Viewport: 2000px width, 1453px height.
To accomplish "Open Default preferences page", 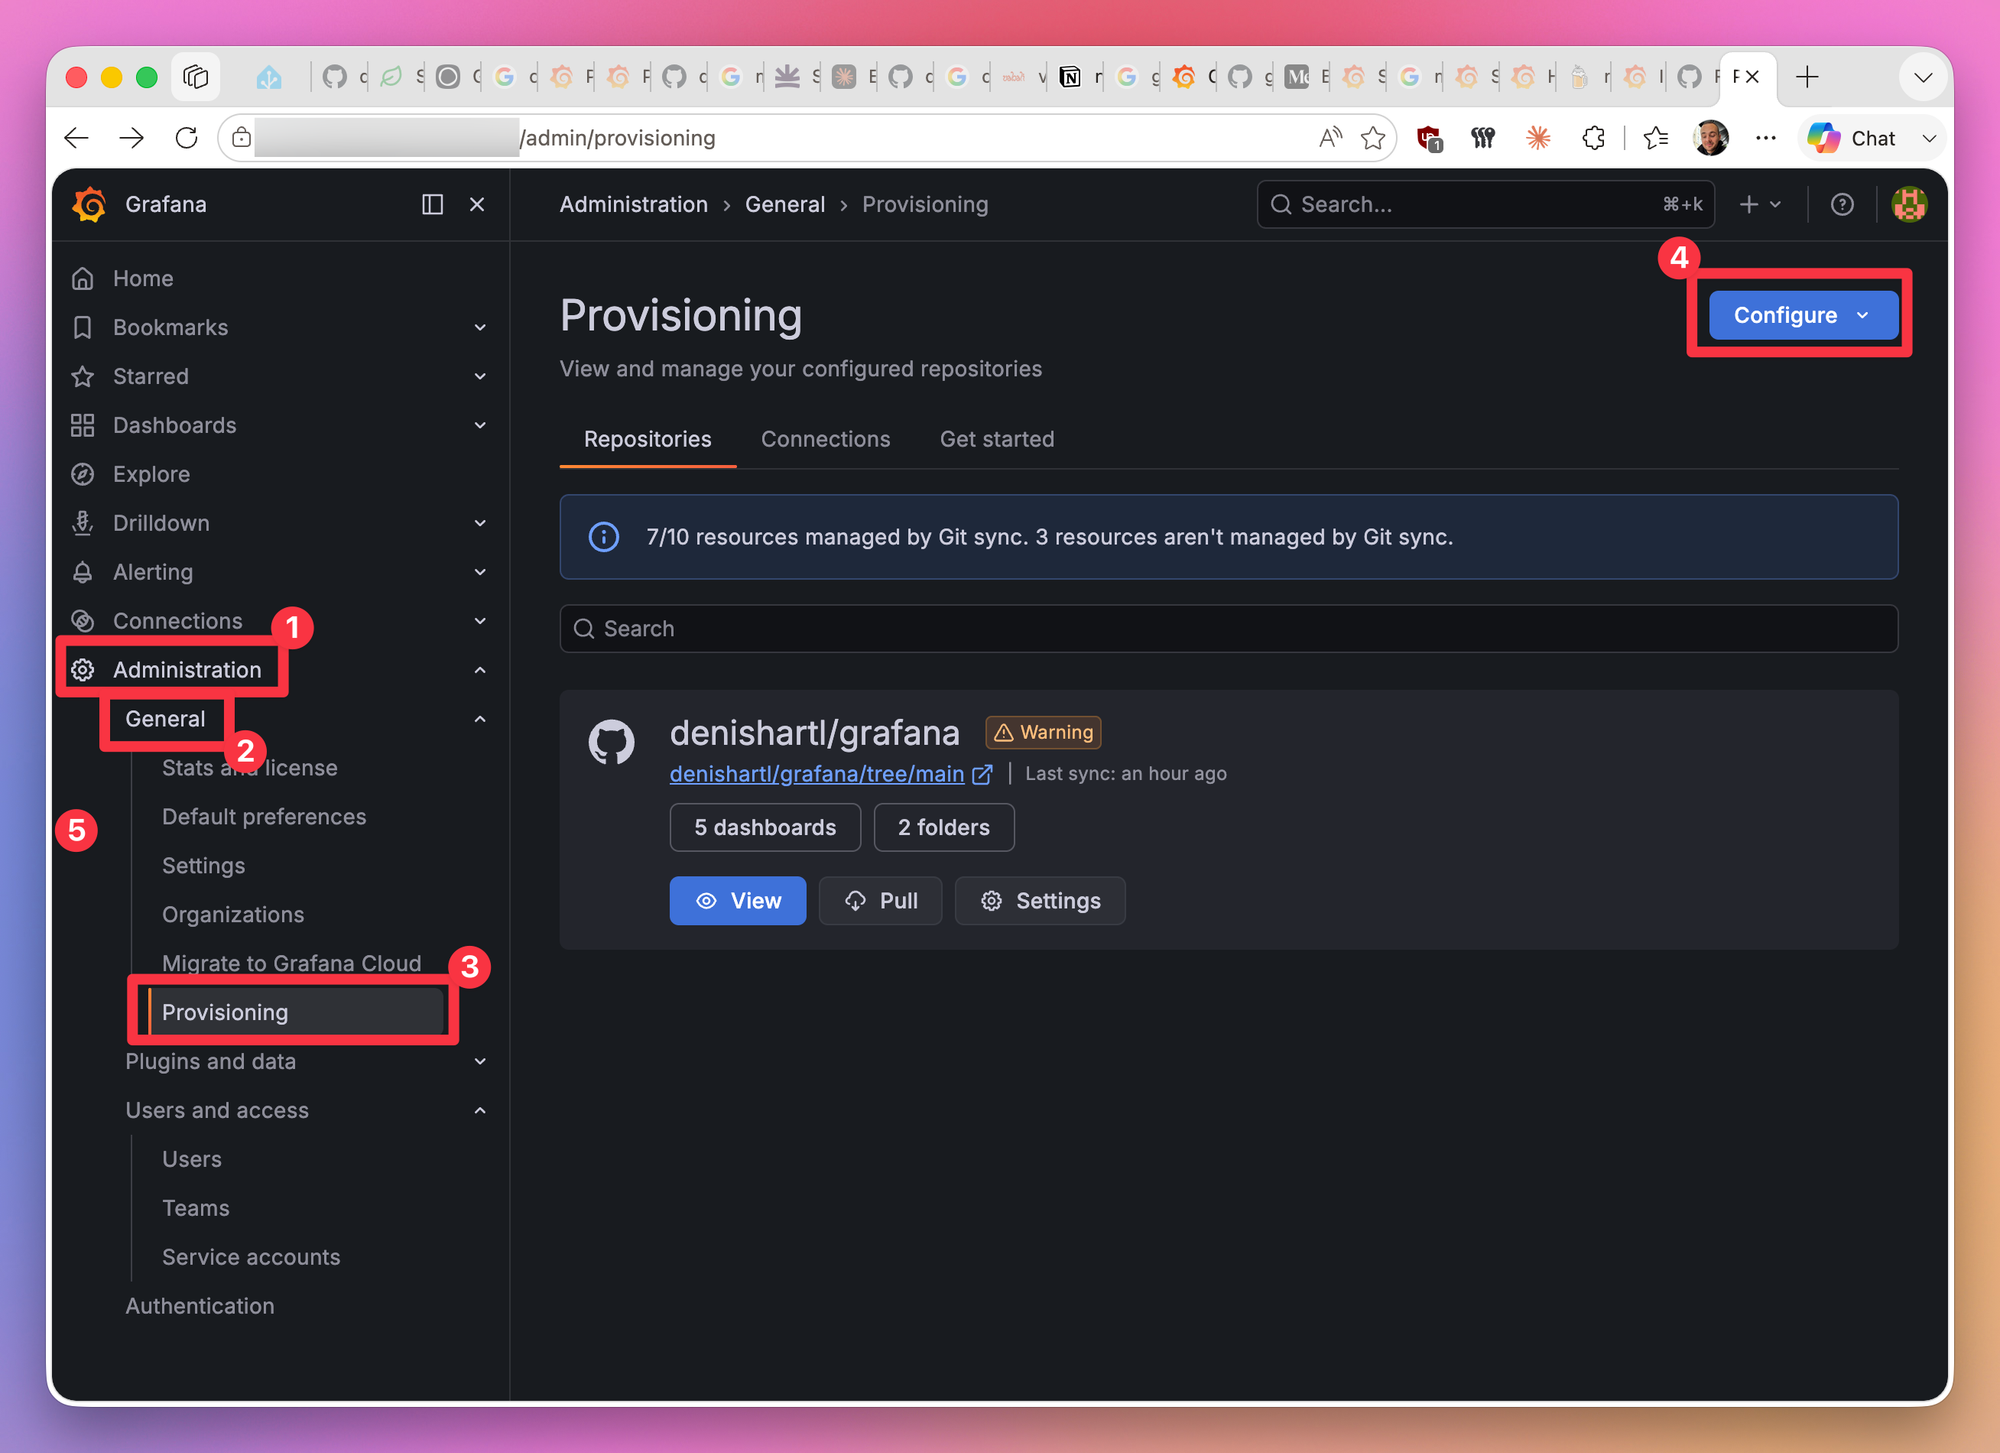I will click(264, 817).
